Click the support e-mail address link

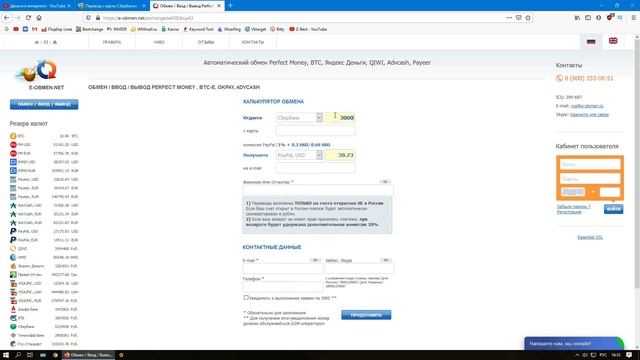tap(587, 106)
